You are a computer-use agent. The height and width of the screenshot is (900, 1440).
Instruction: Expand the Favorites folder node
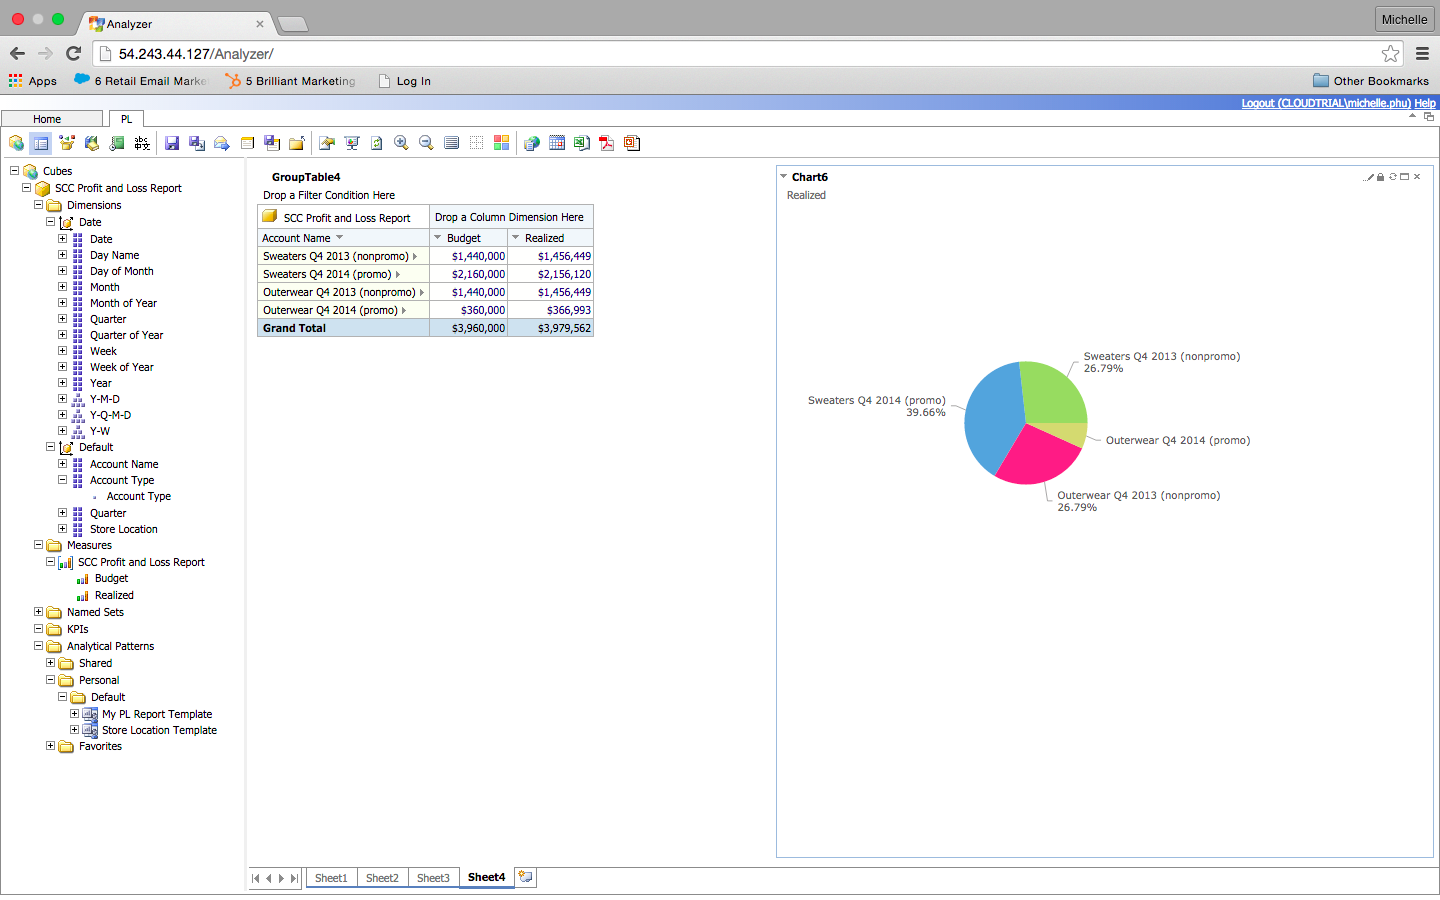[x=50, y=746]
